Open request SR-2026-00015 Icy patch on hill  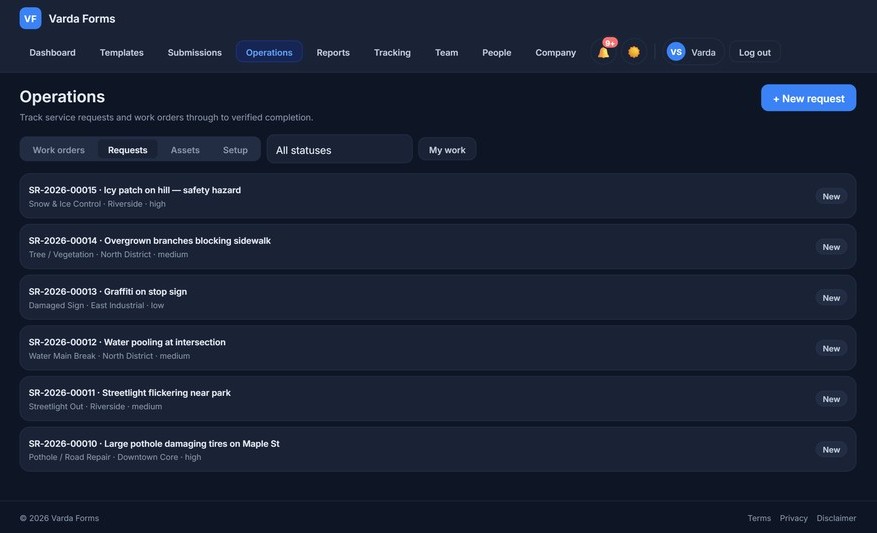pos(437,196)
